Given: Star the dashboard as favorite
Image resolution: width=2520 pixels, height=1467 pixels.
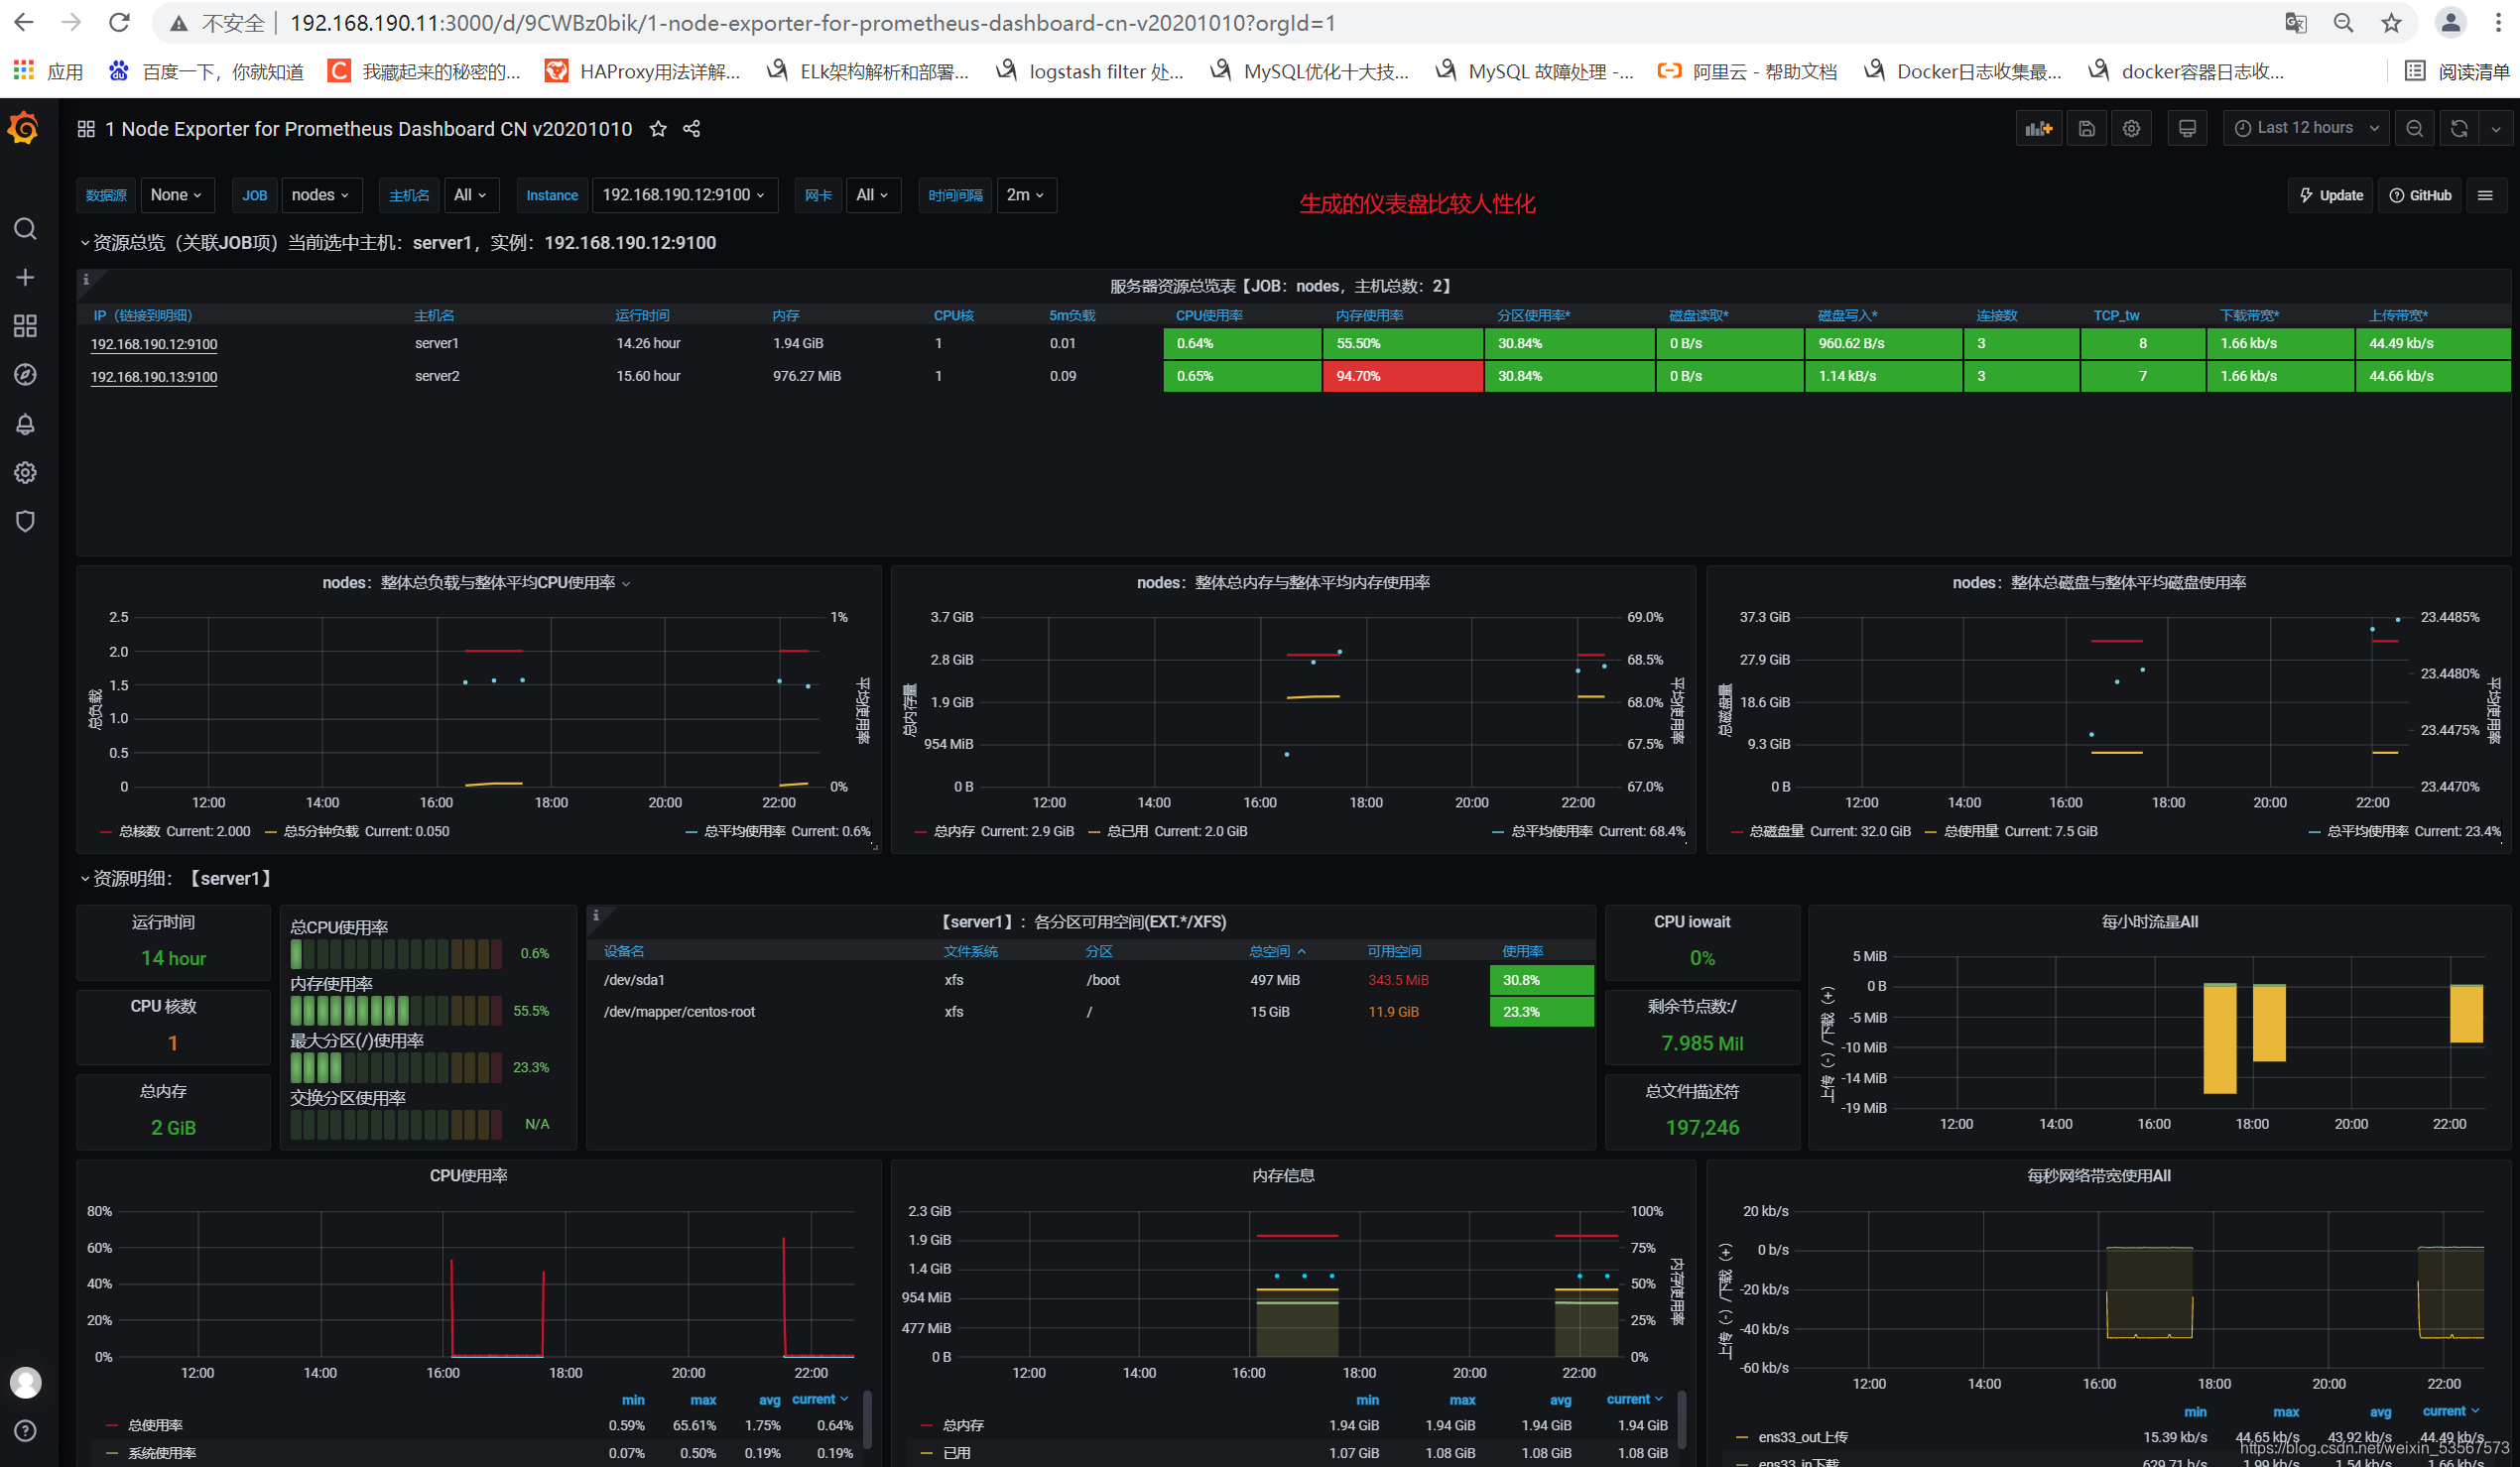Looking at the screenshot, I should pos(658,129).
